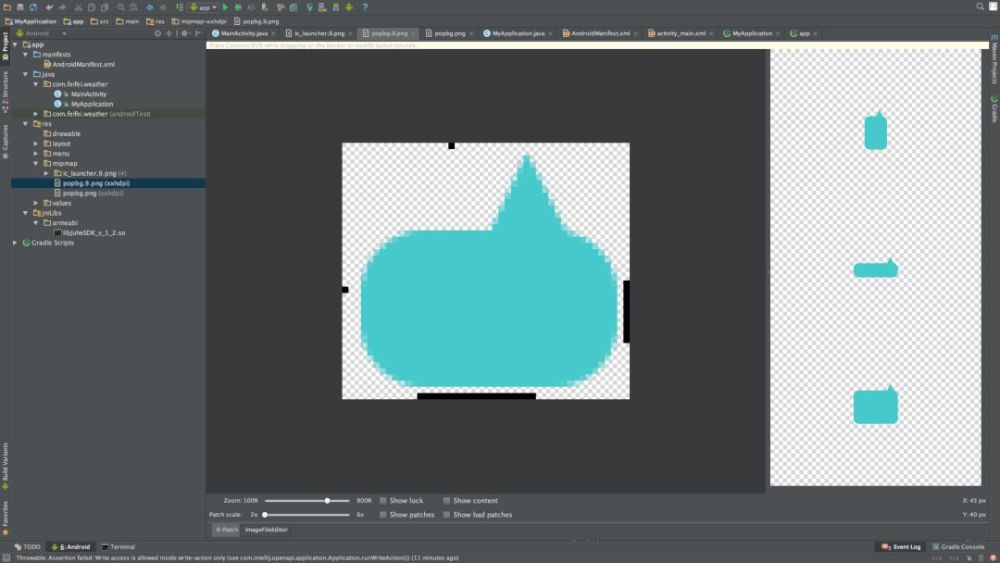Viewport: 1000px width, 563px height.
Task: Click the project panel settings gear icon
Action: coord(184,33)
